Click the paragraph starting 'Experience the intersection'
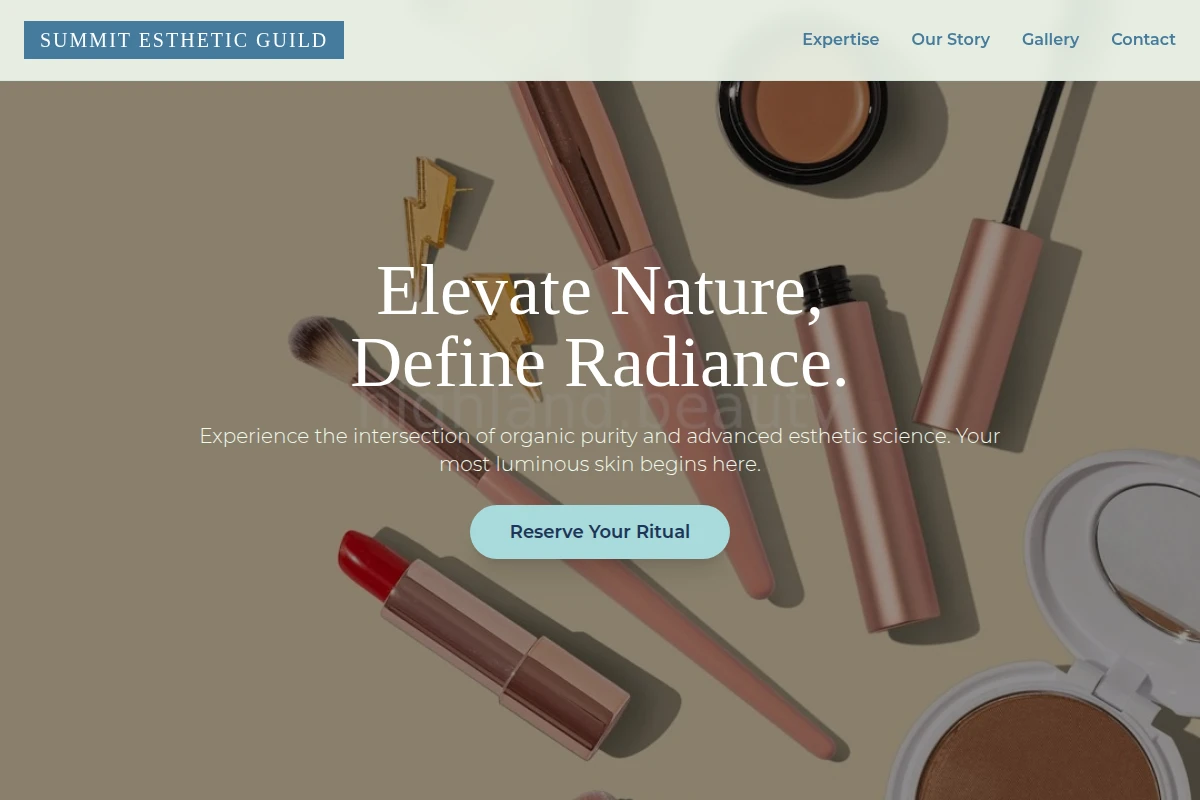This screenshot has height=800, width=1200. coord(600,450)
